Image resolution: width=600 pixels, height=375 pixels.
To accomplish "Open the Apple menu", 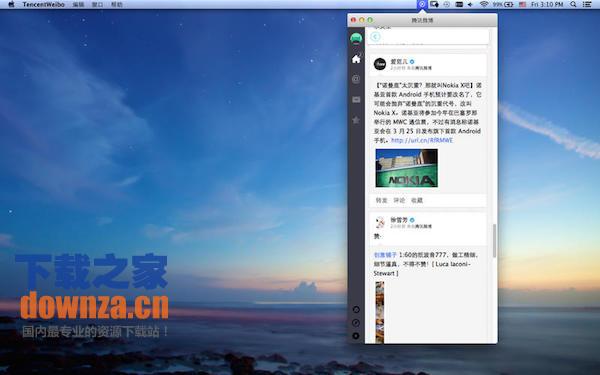I will click(x=11, y=4).
